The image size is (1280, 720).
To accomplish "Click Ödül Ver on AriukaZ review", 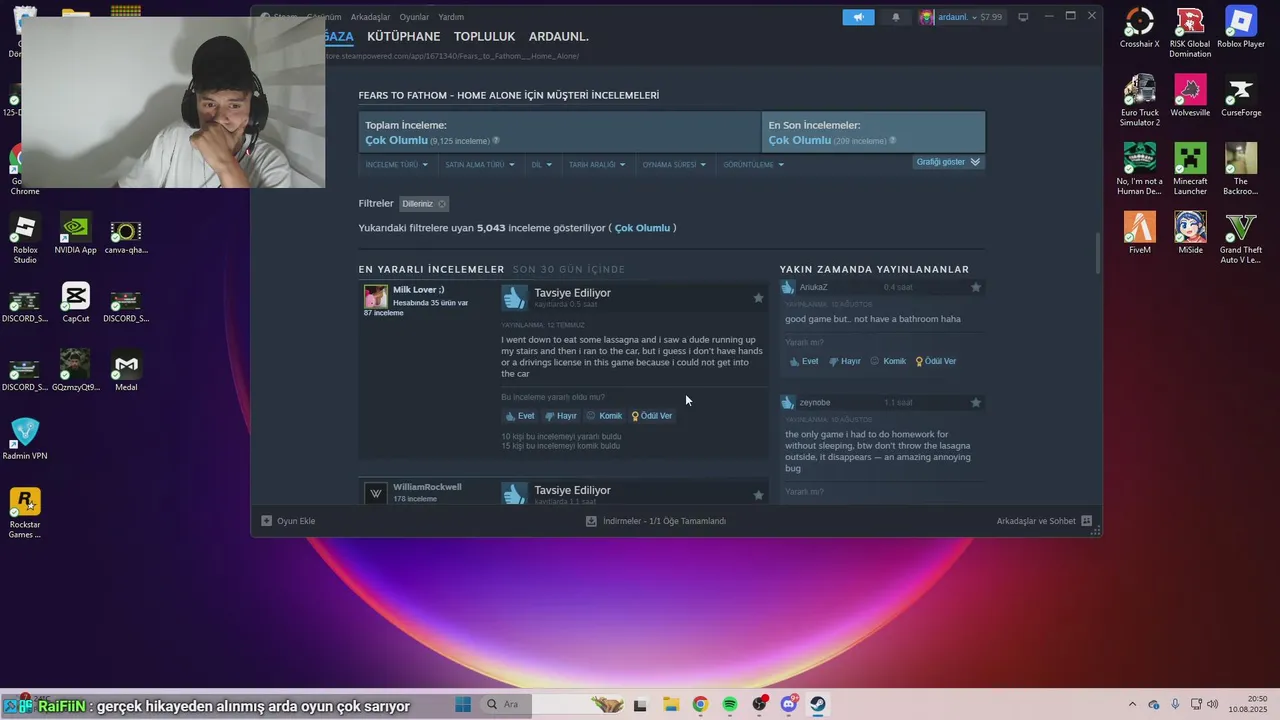I will tap(936, 361).
